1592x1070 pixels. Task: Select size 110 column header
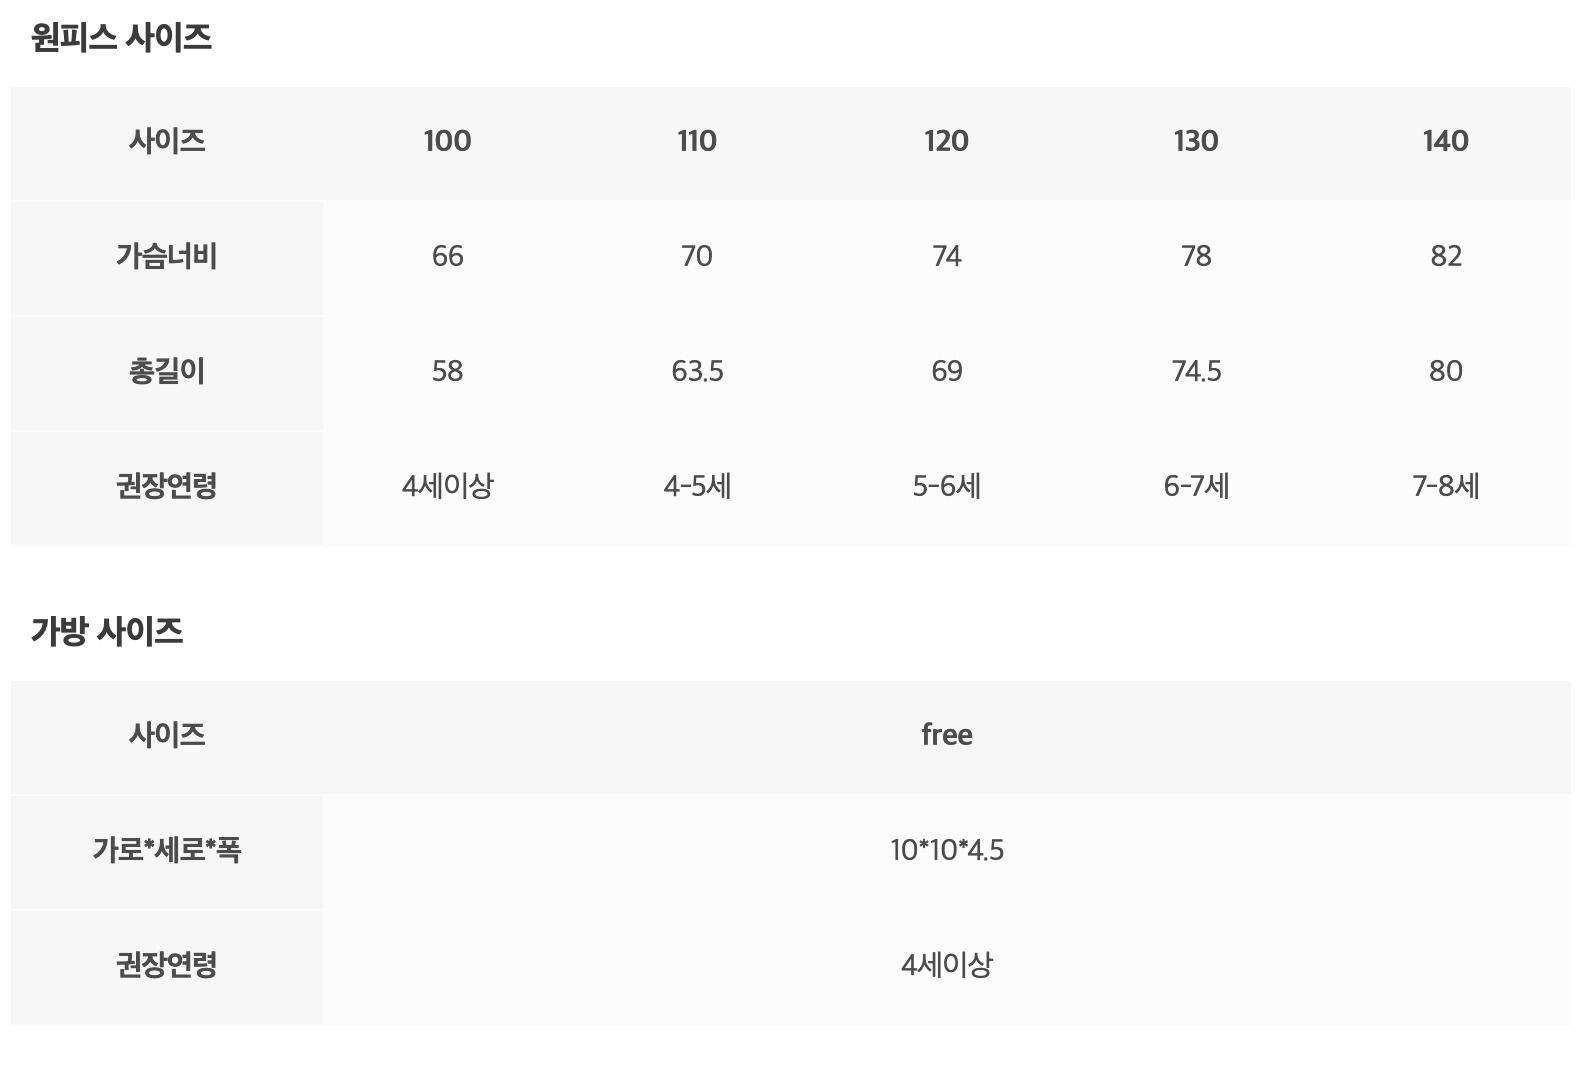(697, 141)
